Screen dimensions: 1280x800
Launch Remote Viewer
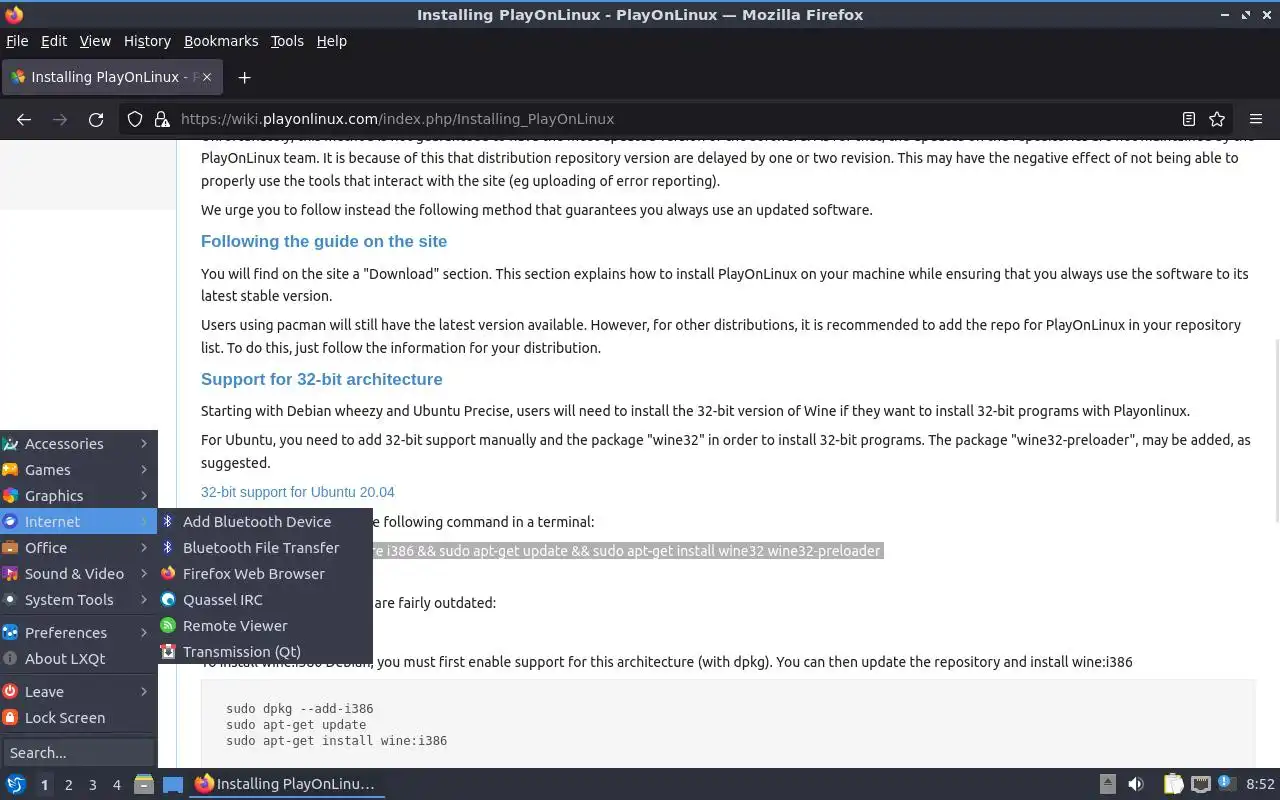[265, 625]
